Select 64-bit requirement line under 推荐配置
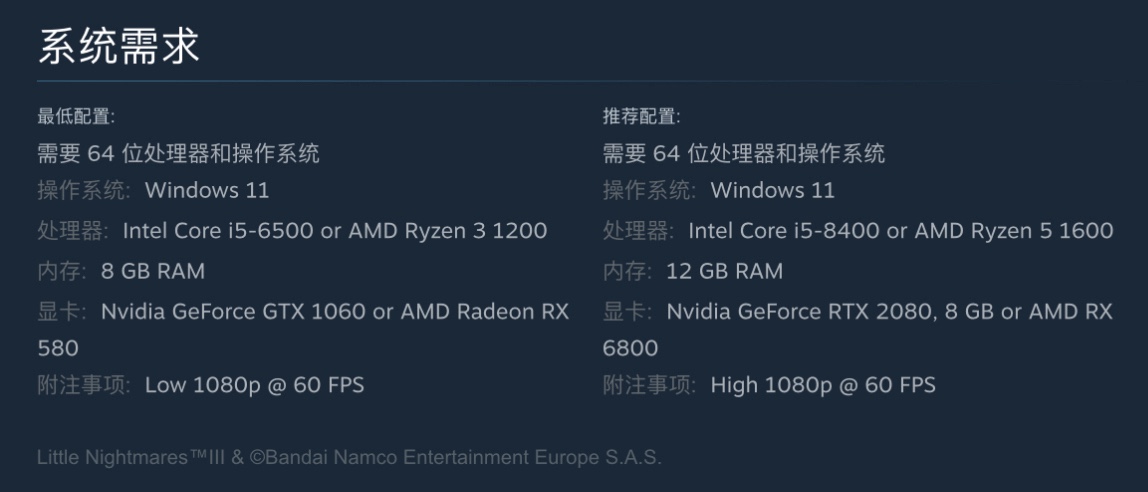This screenshot has width=1148, height=492. [743, 154]
